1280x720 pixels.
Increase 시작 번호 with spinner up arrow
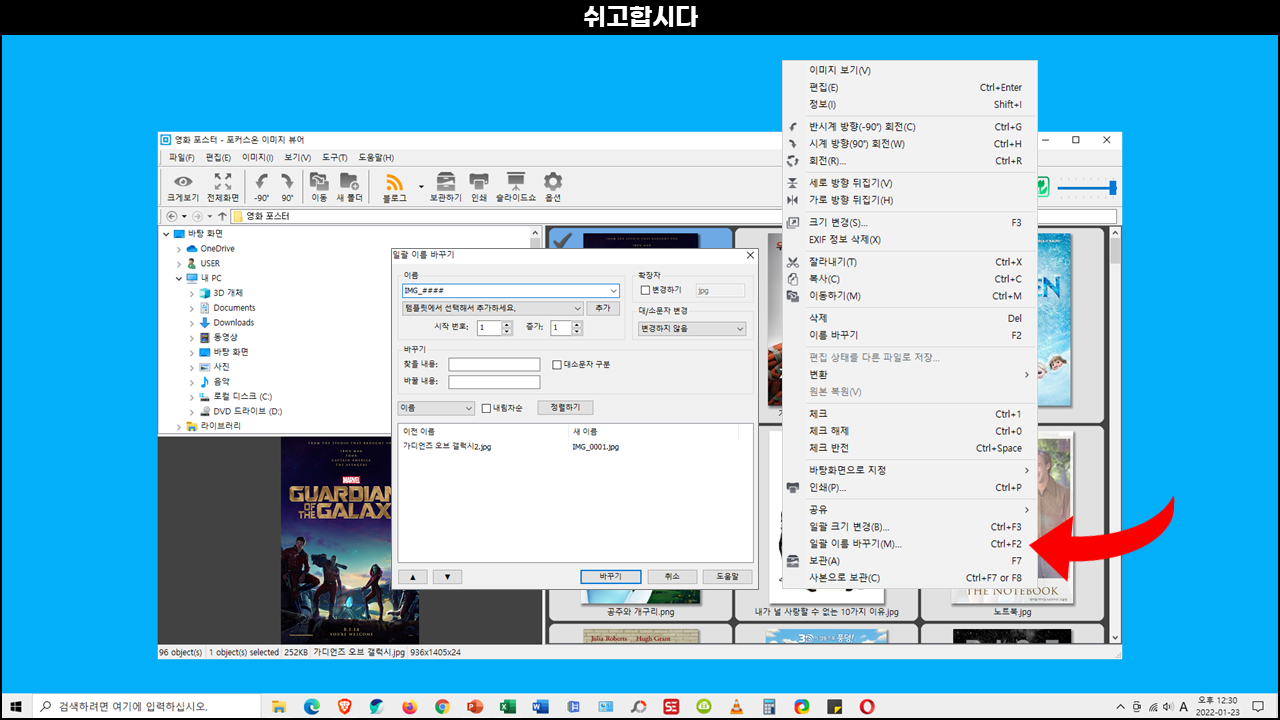(x=507, y=324)
